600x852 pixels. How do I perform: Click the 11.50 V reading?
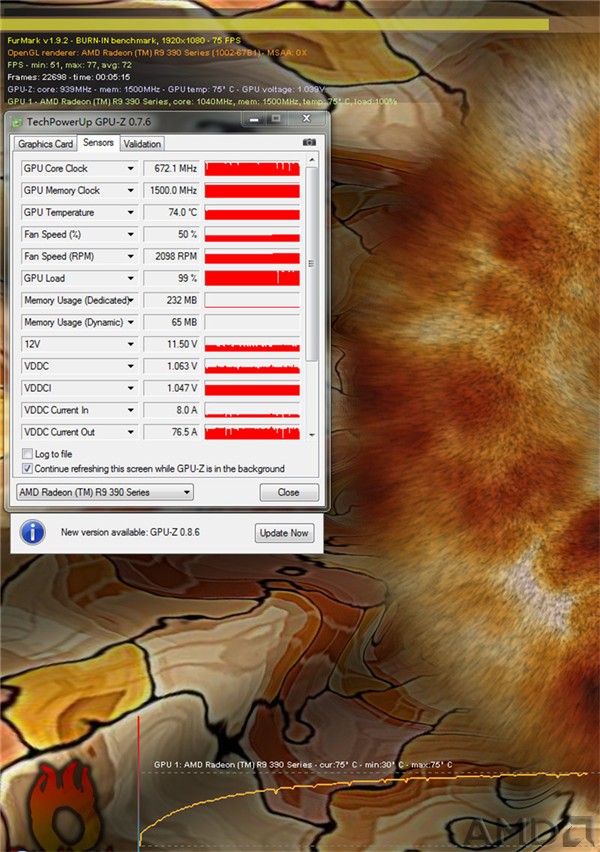point(171,344)
